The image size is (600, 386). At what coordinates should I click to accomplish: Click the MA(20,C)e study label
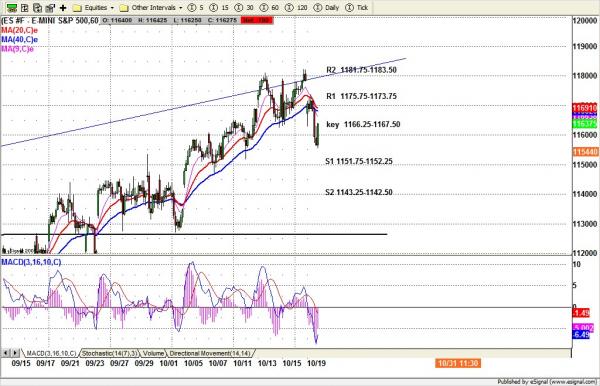(19, 30)
